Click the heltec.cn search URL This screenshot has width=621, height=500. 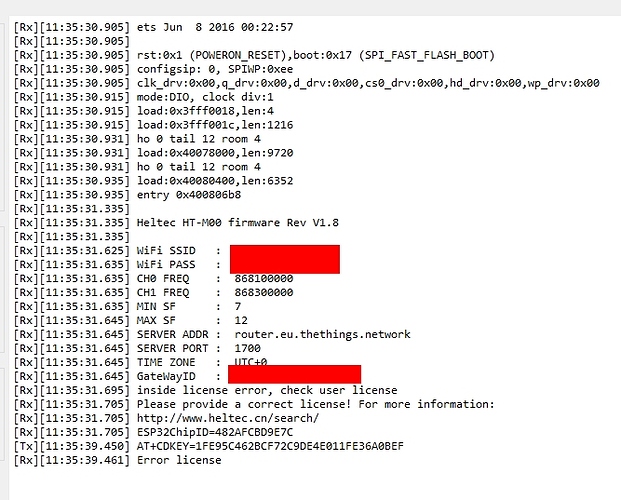point(228,418)
